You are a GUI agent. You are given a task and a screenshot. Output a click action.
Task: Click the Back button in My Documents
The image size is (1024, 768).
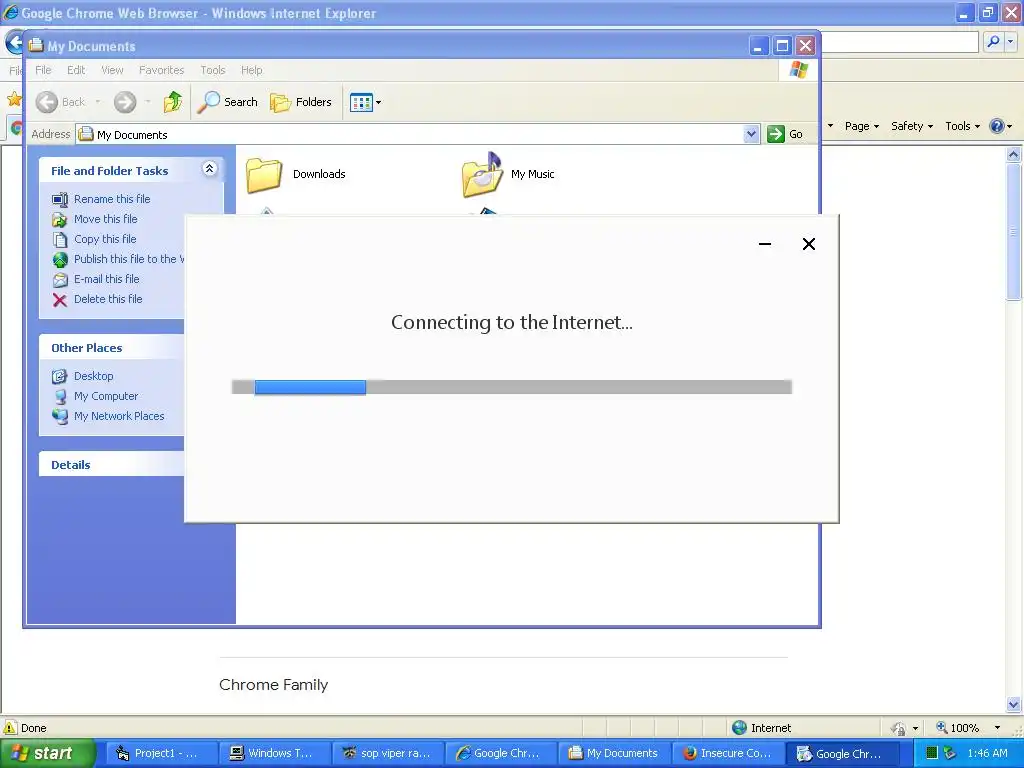pos(60,102)
